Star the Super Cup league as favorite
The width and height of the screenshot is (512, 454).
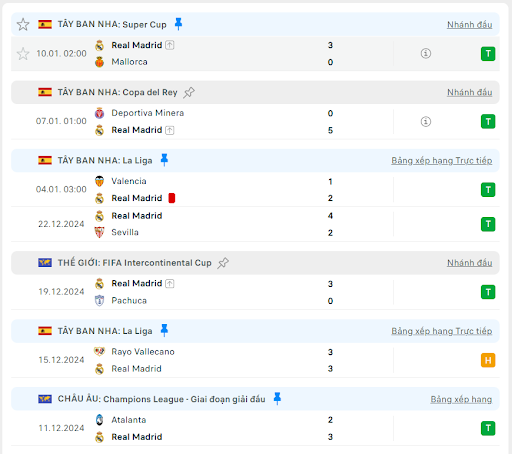23,24
